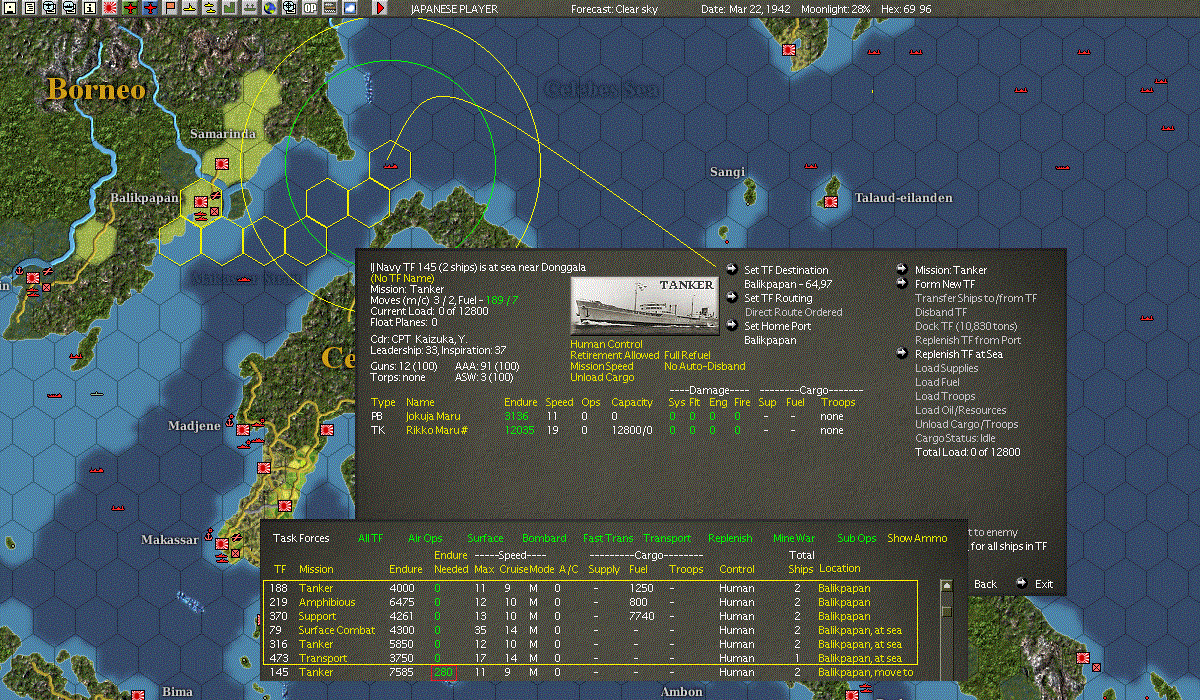Toggle Human Control setting
Viewport: 1200px width, 700px height.
606,345
